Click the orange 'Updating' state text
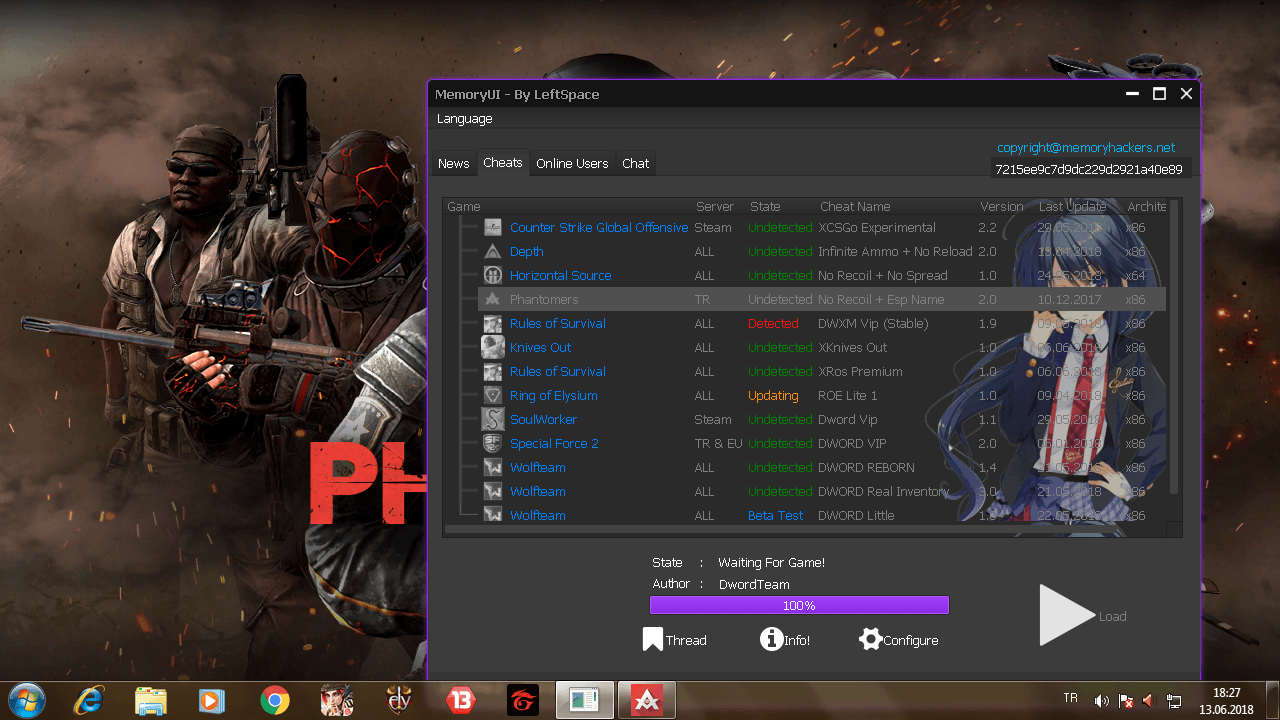This screenshot has width=1280, height=720. (x=773, y=396)
